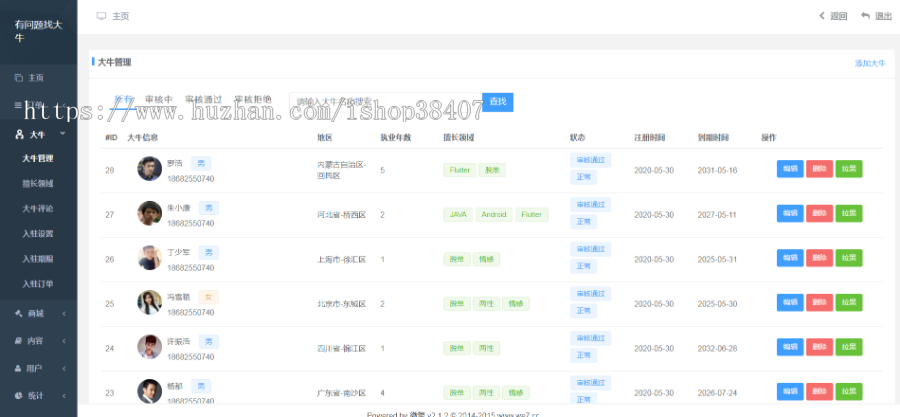Switch to the 审核拒绝 tab
Screen dimensions: 900x417
coord(253,99)
